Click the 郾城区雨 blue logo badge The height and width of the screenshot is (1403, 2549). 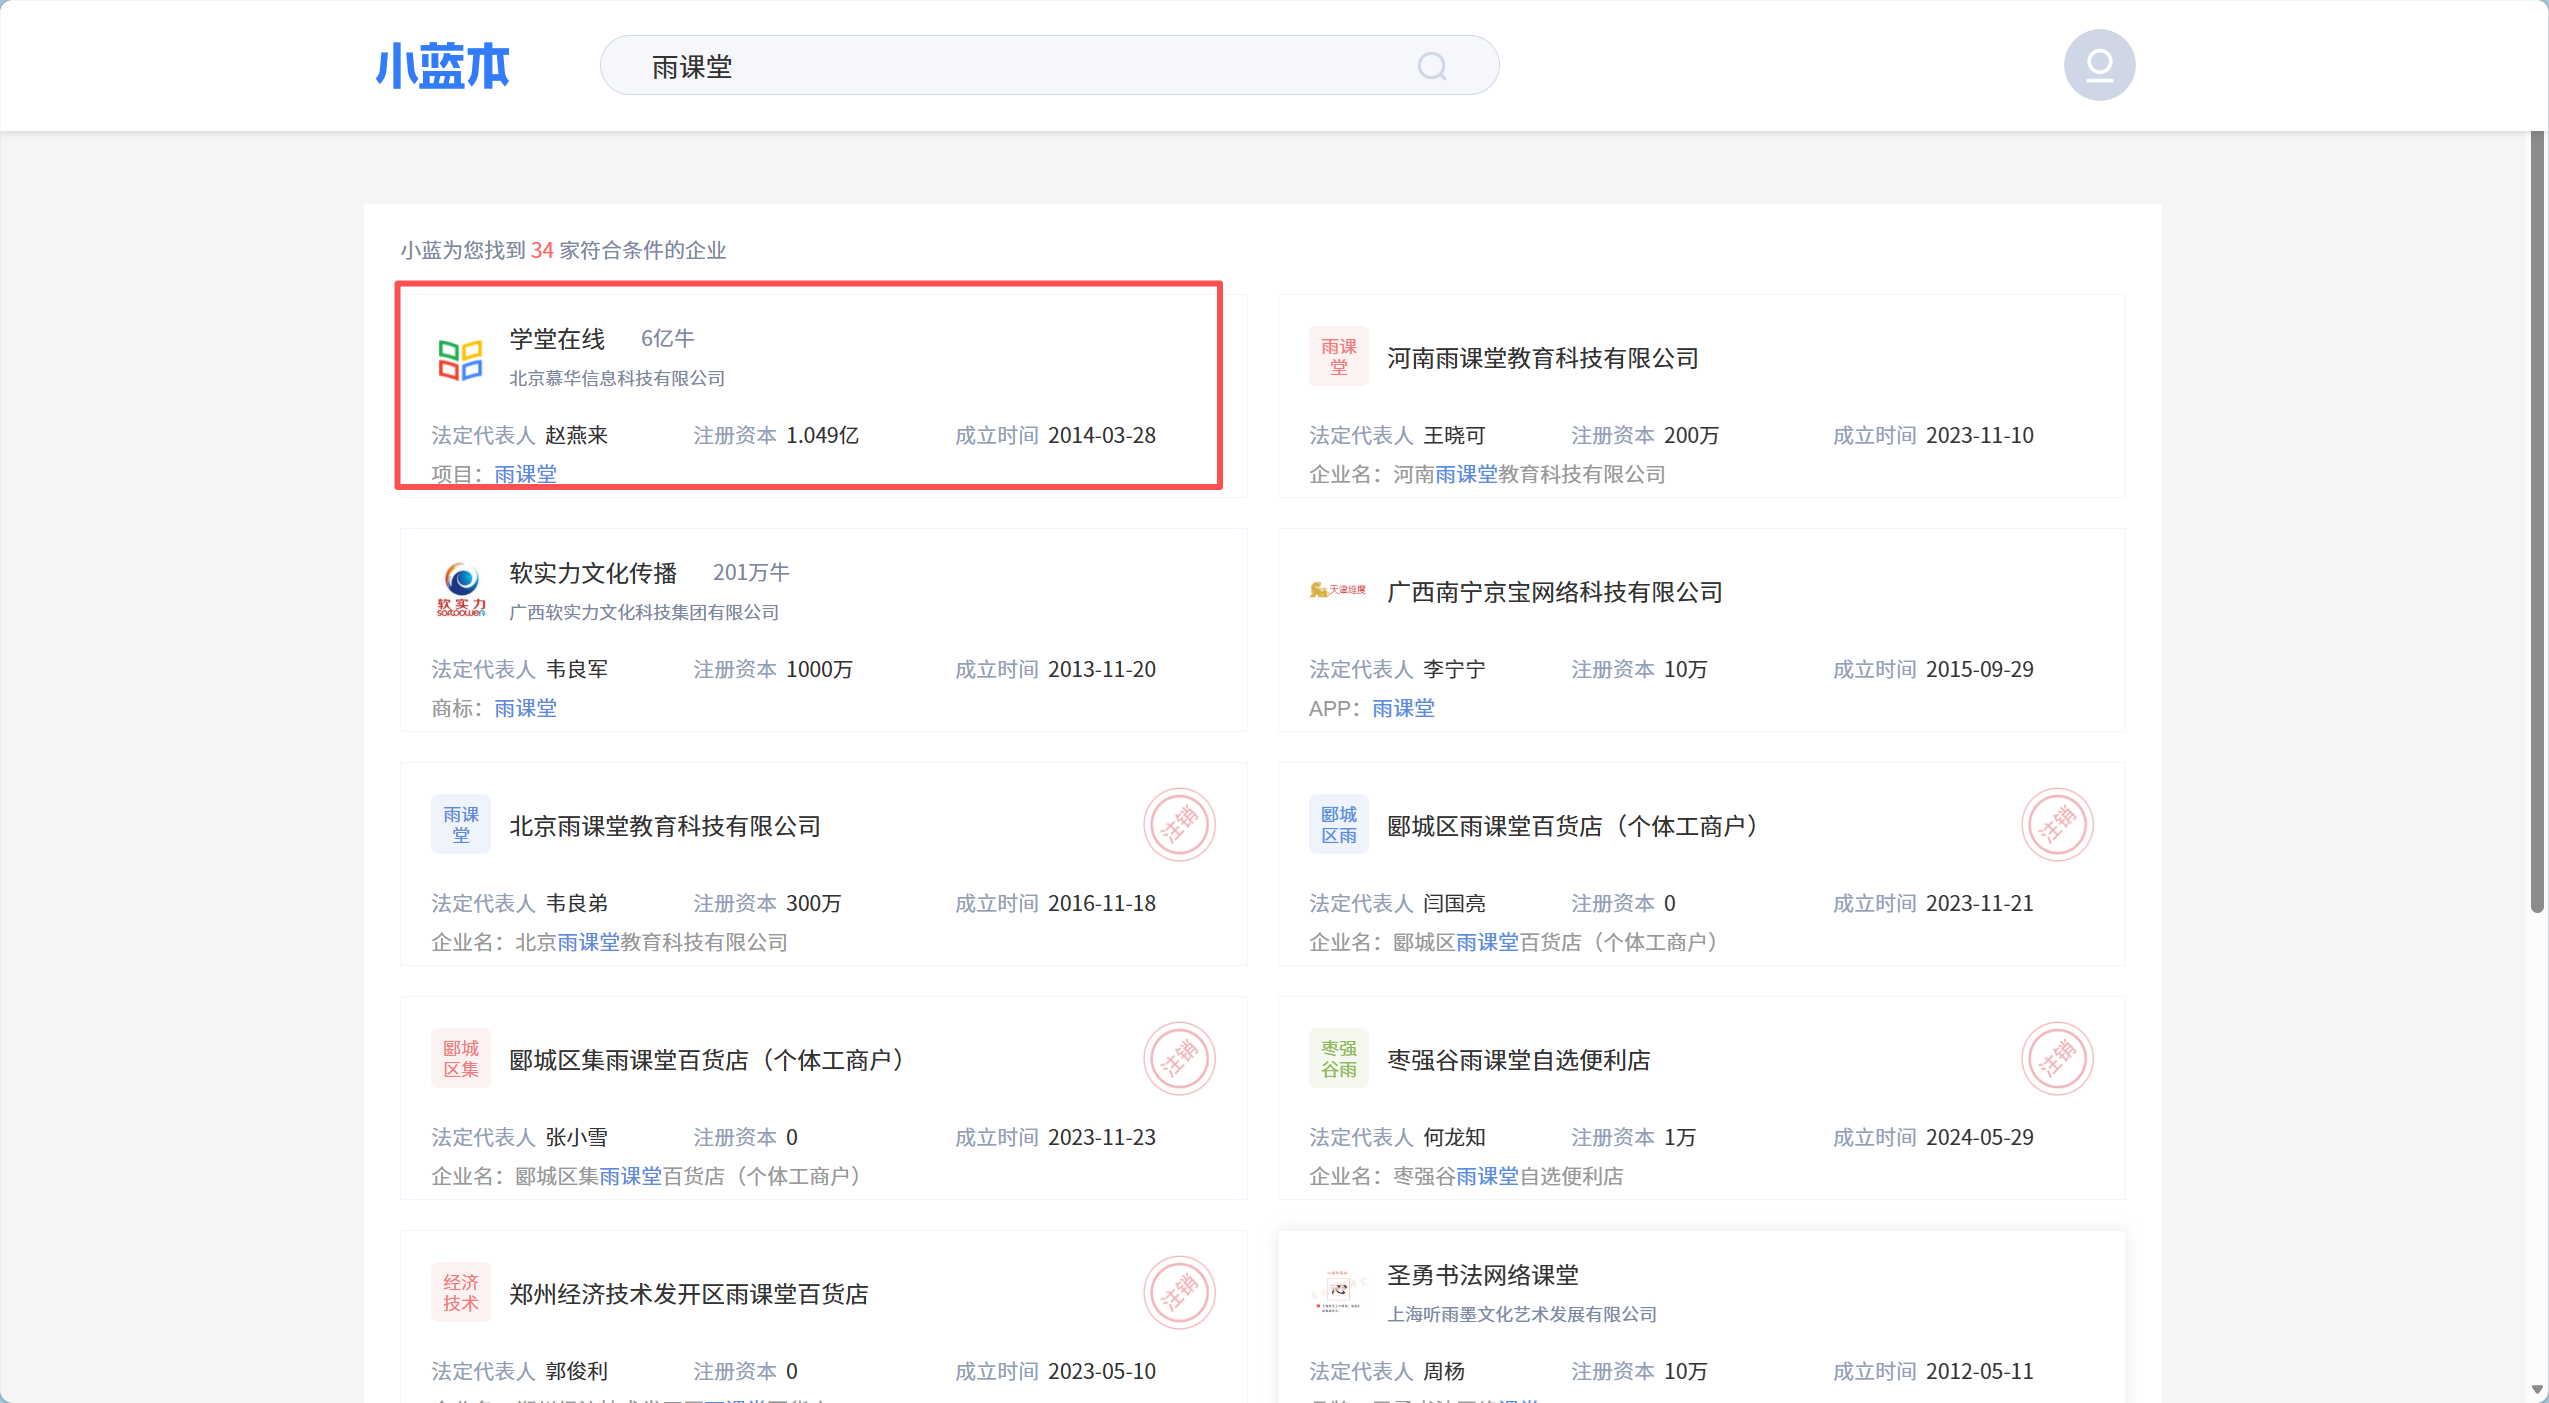coord(1338,825)
